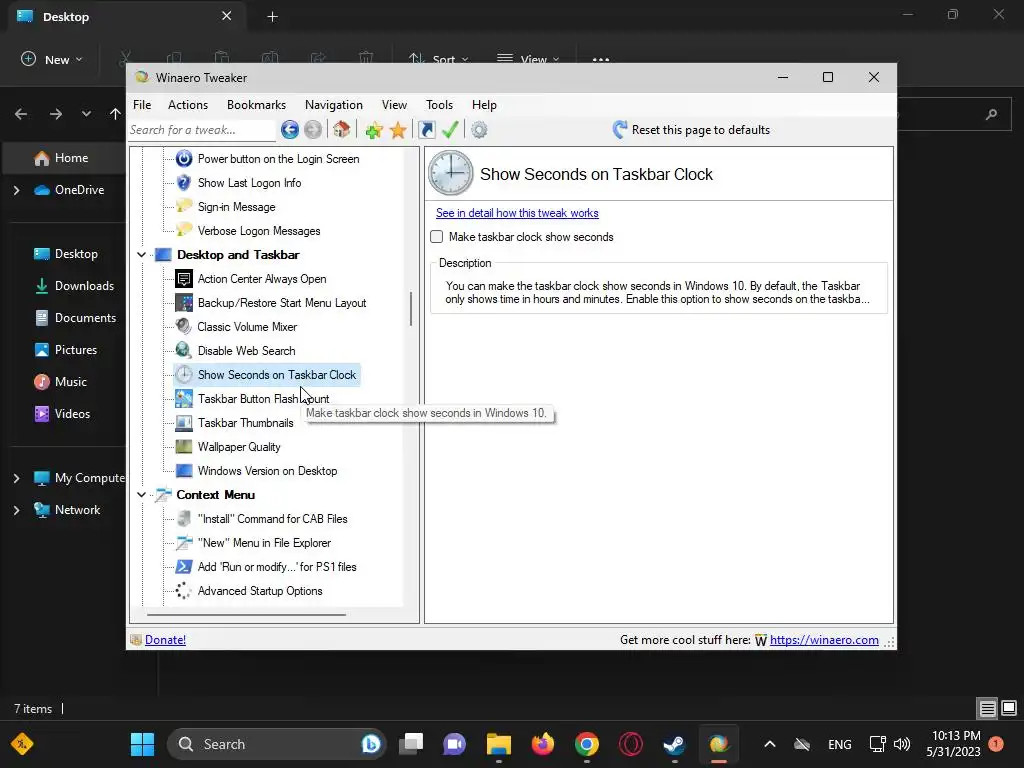Click the Show Last Logon Info shield icon
This screenshot has height=768, width=1024.
click(184, 183)
